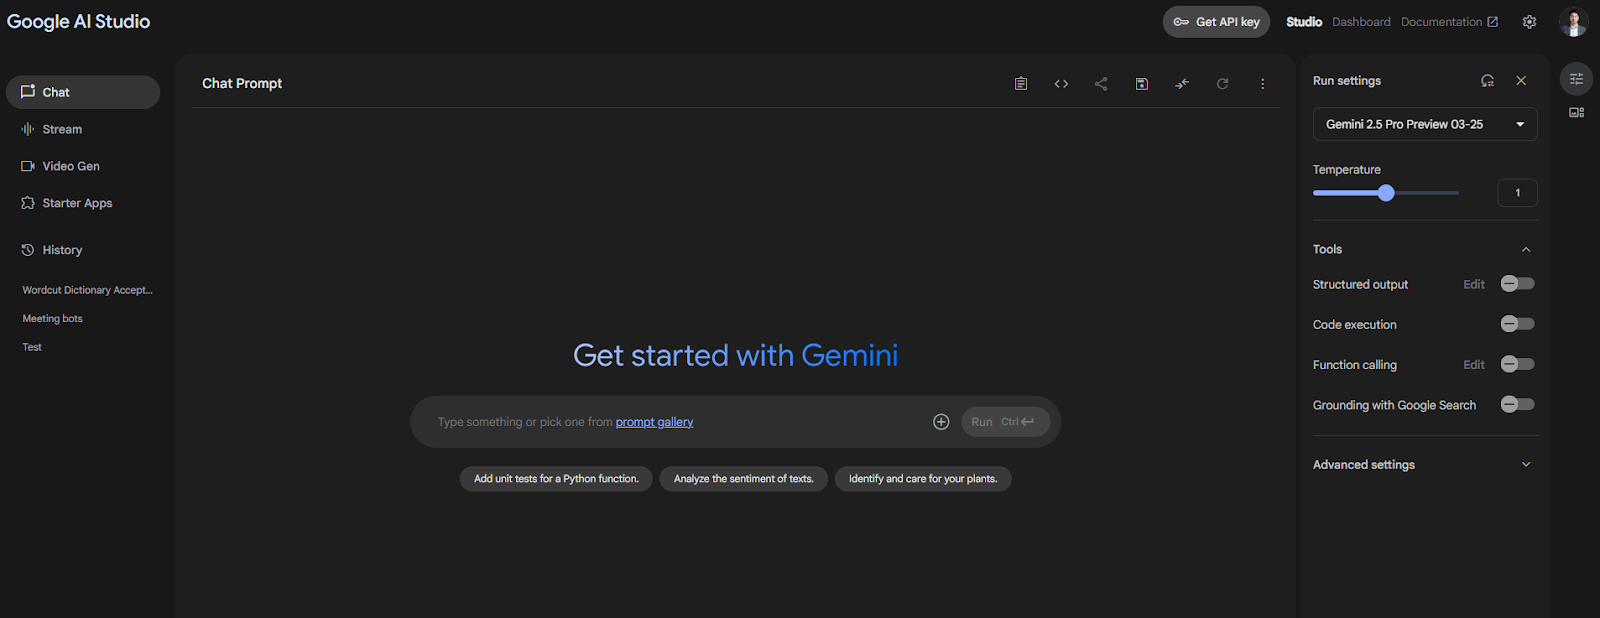Click the Run button
This screenshot has height=618, width=1600.
tap(1005, 422)
